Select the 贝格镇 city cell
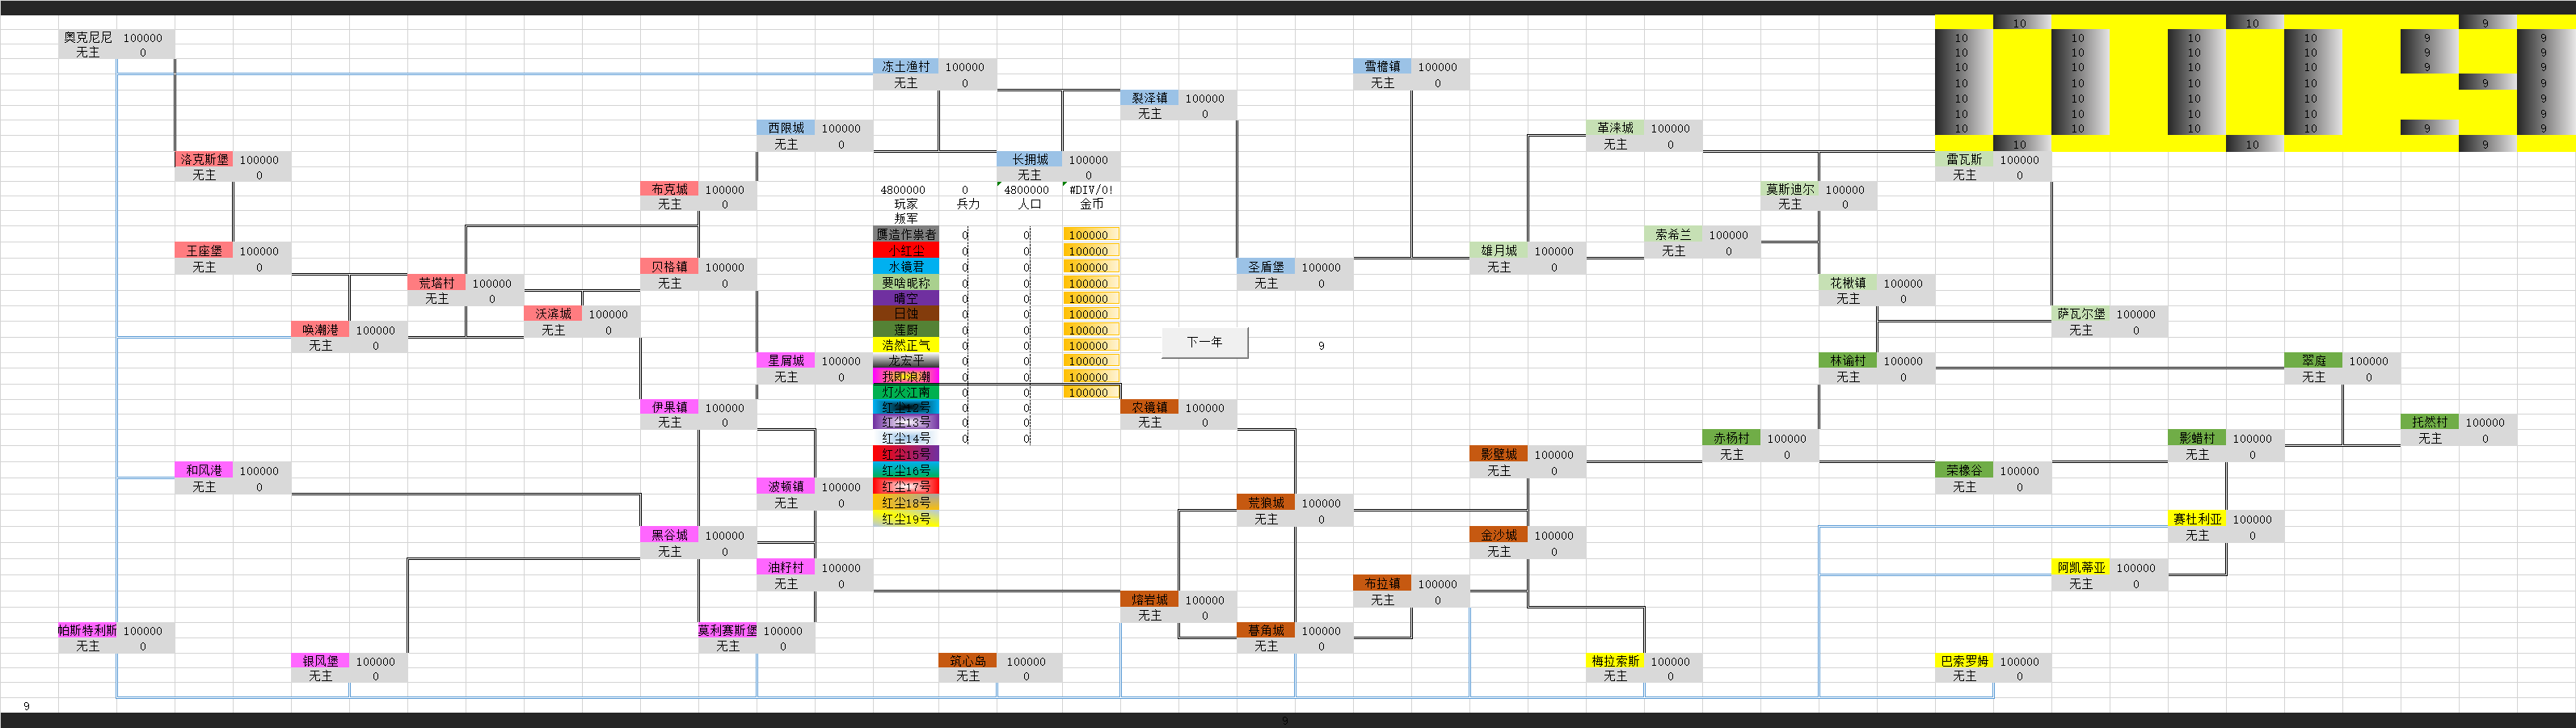The height and width of the screenshot is (728, 2576). point(670,267)
